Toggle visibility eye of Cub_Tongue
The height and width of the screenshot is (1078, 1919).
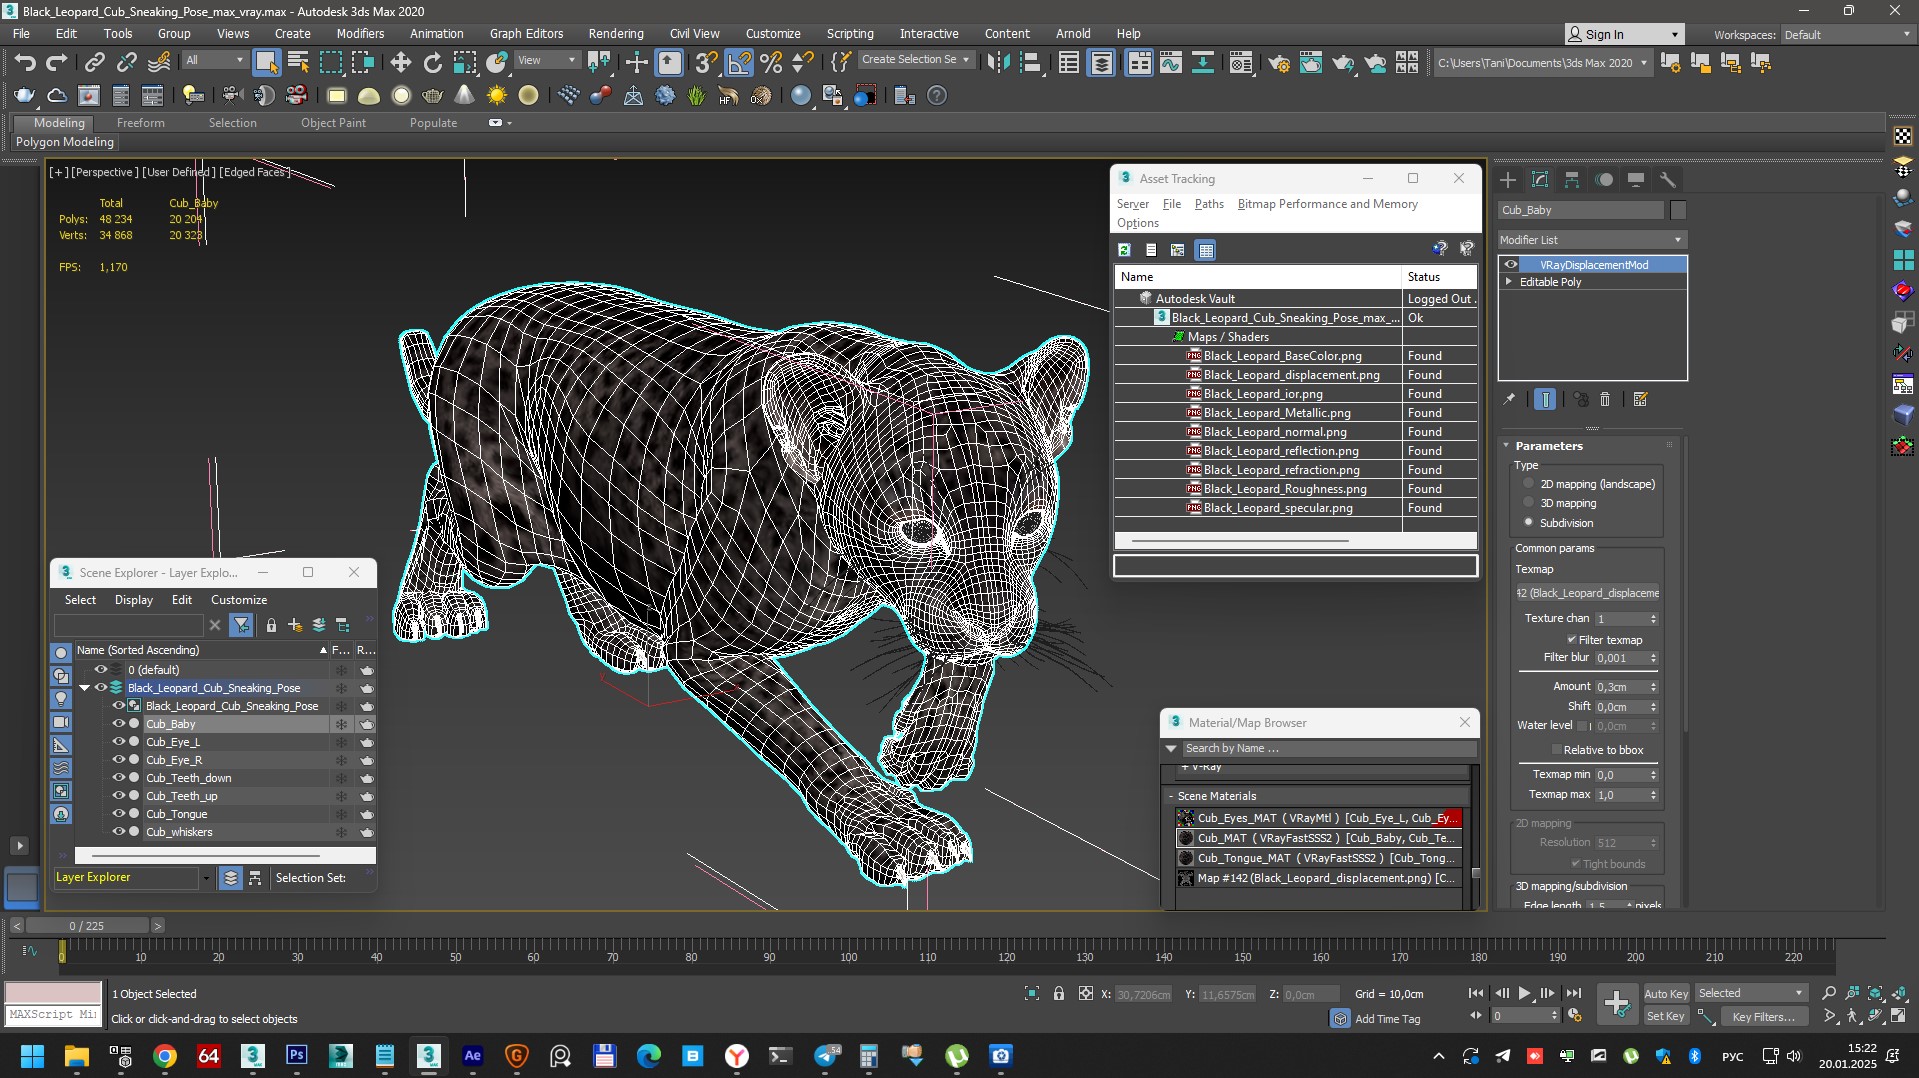coord(118,814)
